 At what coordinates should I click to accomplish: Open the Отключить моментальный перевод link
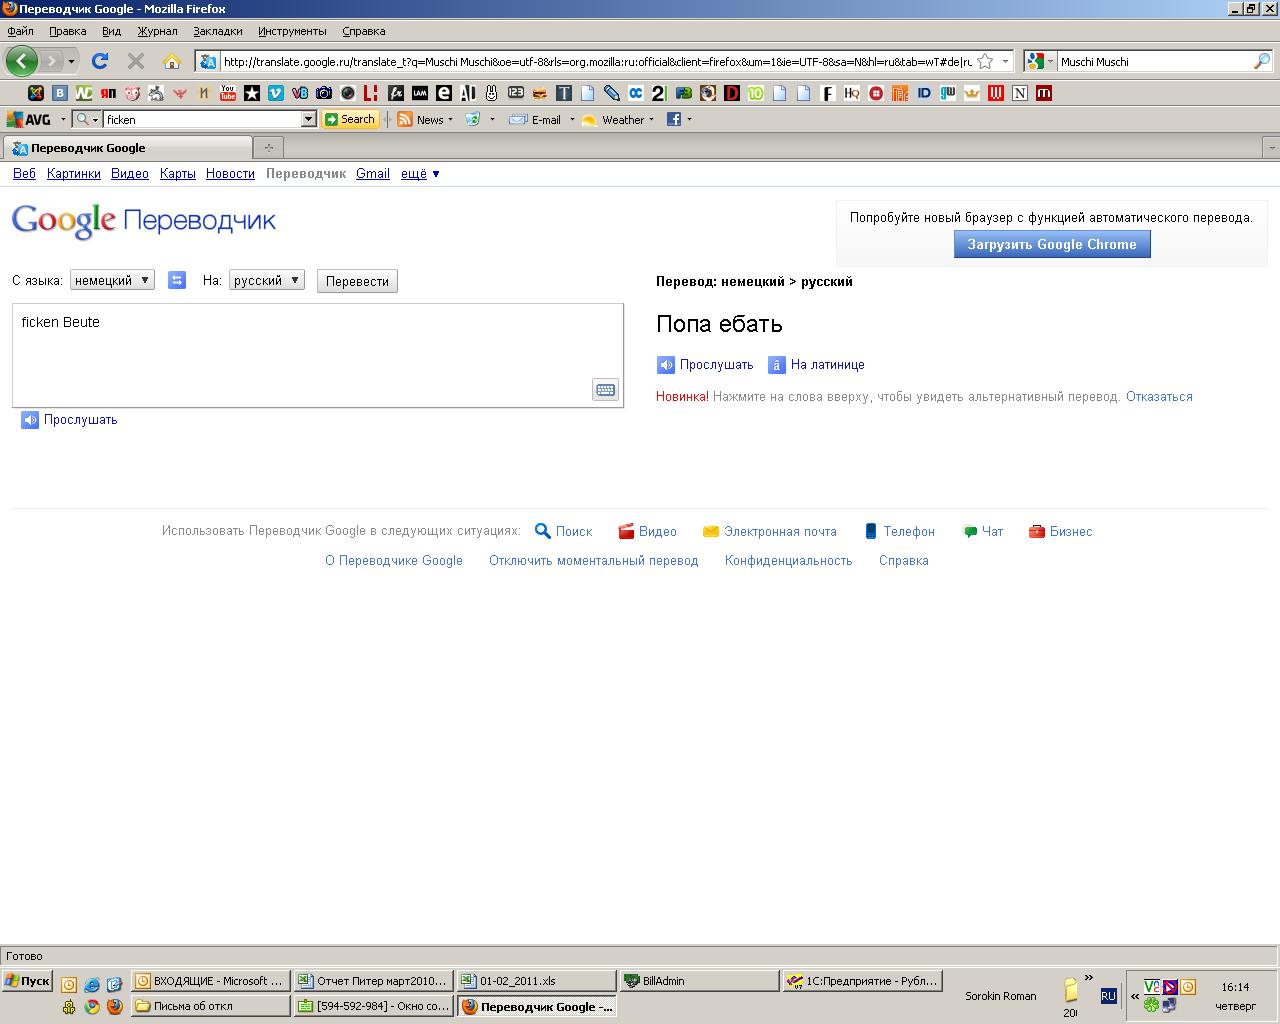coord(594,561)
